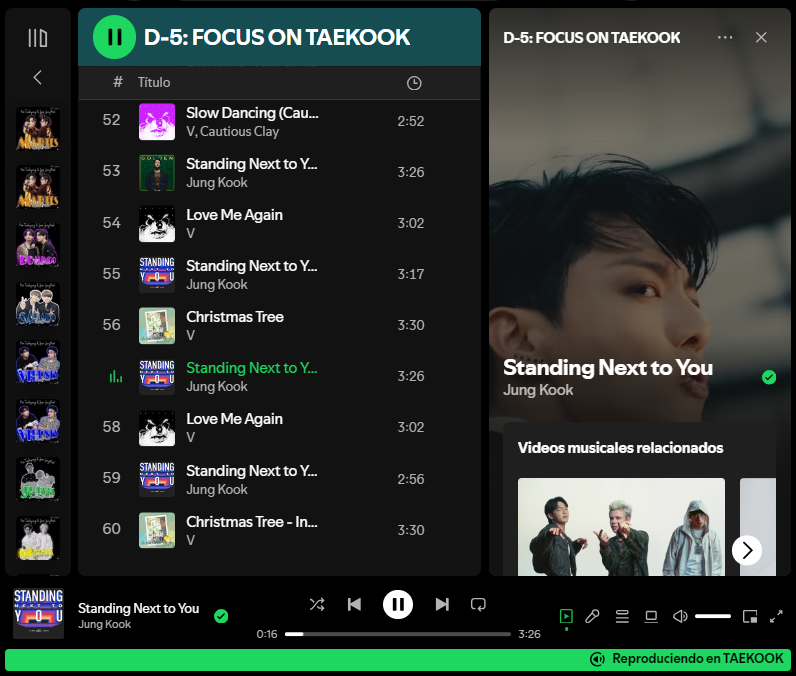Adjust the volume slider
This screenshot has width=796, height=676.
713,616
